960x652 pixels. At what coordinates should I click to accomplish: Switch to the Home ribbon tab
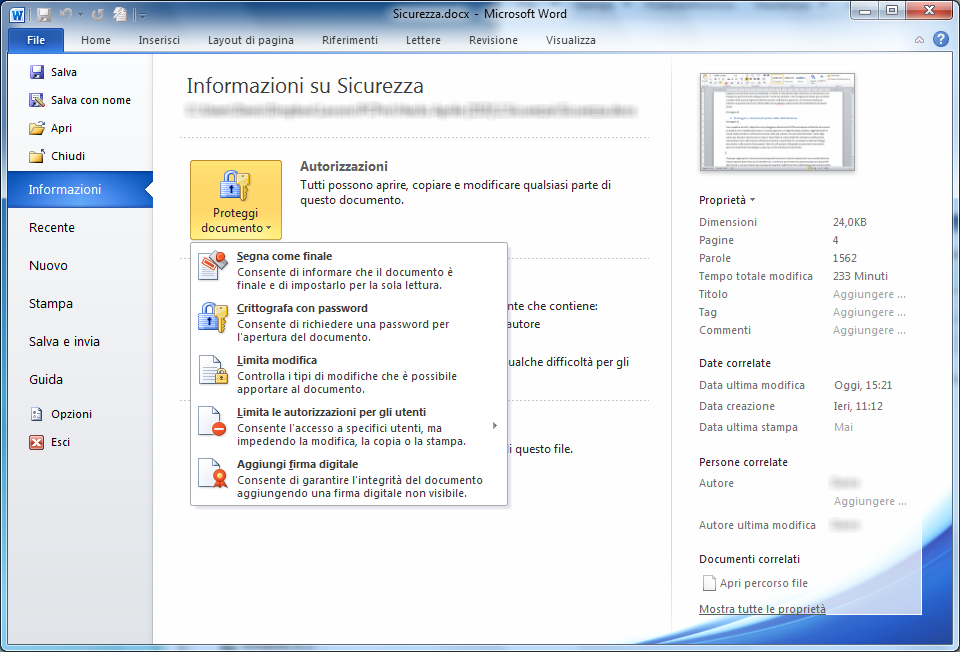point(96,40)
